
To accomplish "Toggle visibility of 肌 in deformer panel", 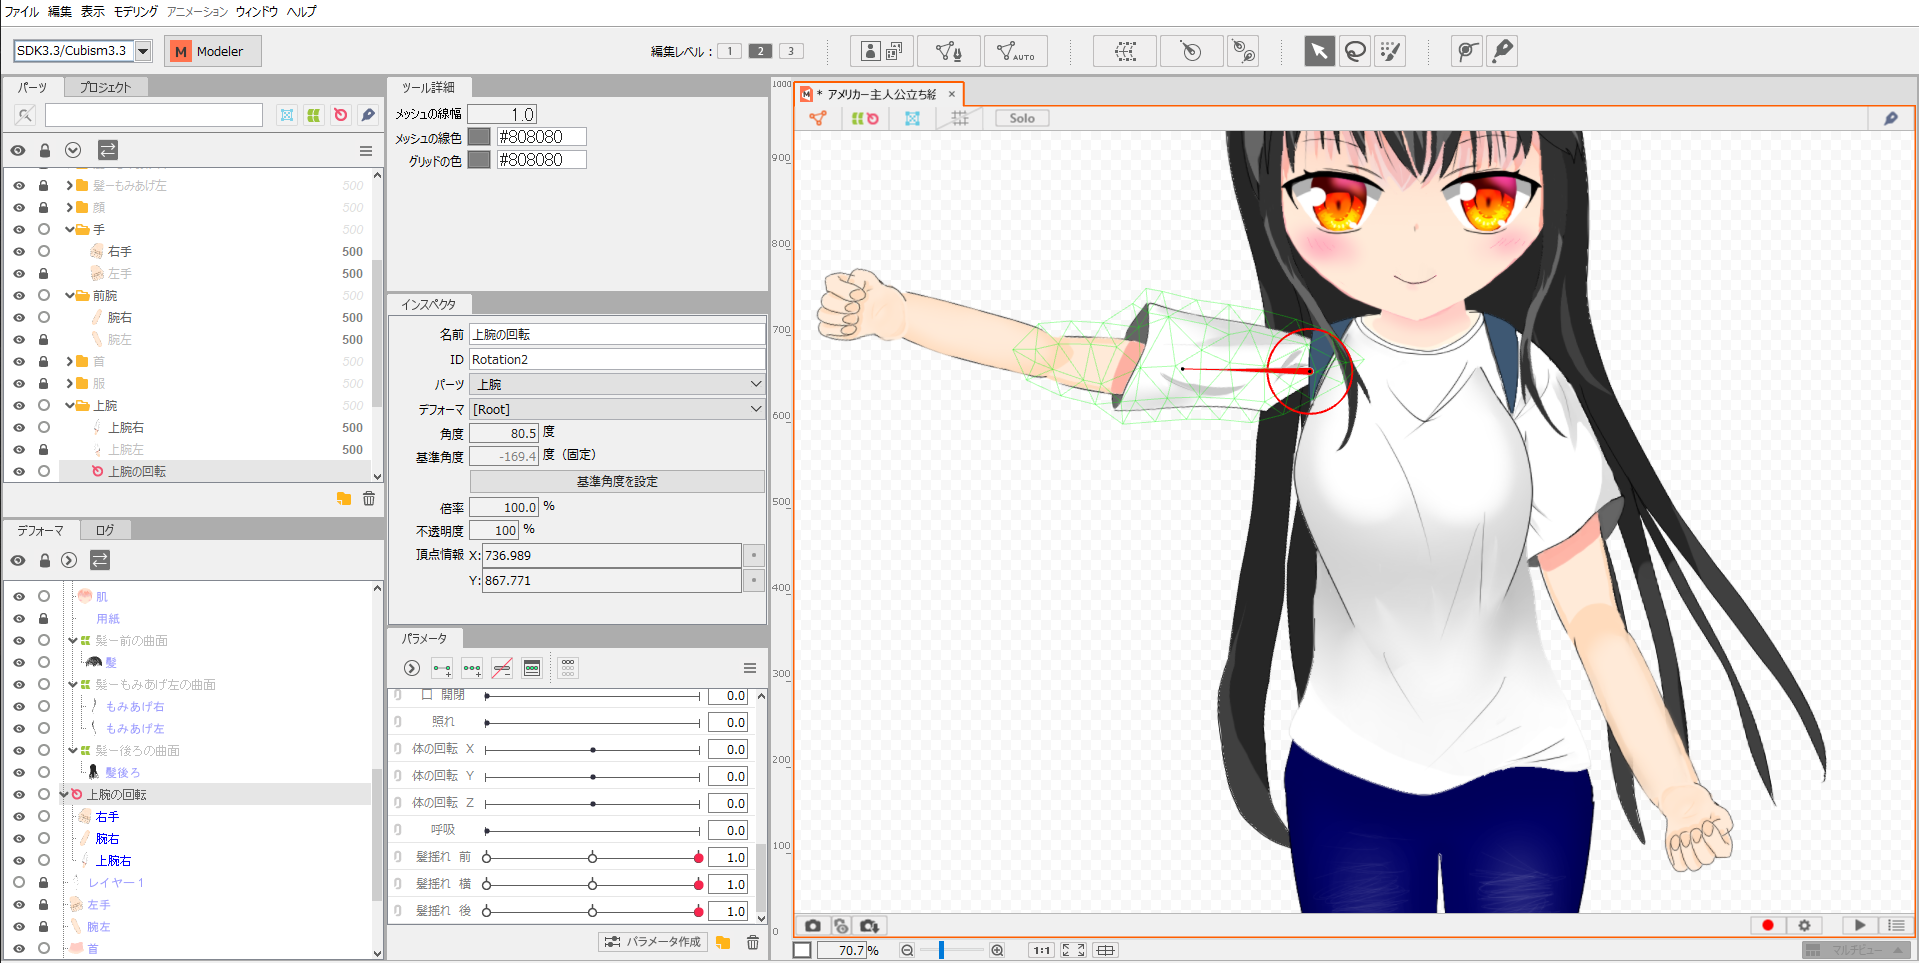I will tap(18, 596).
